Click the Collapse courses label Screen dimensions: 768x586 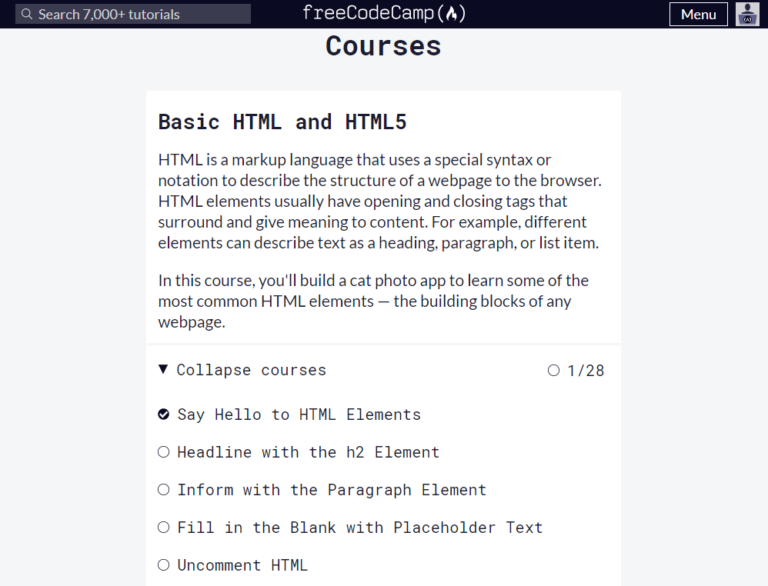(251, 370)
